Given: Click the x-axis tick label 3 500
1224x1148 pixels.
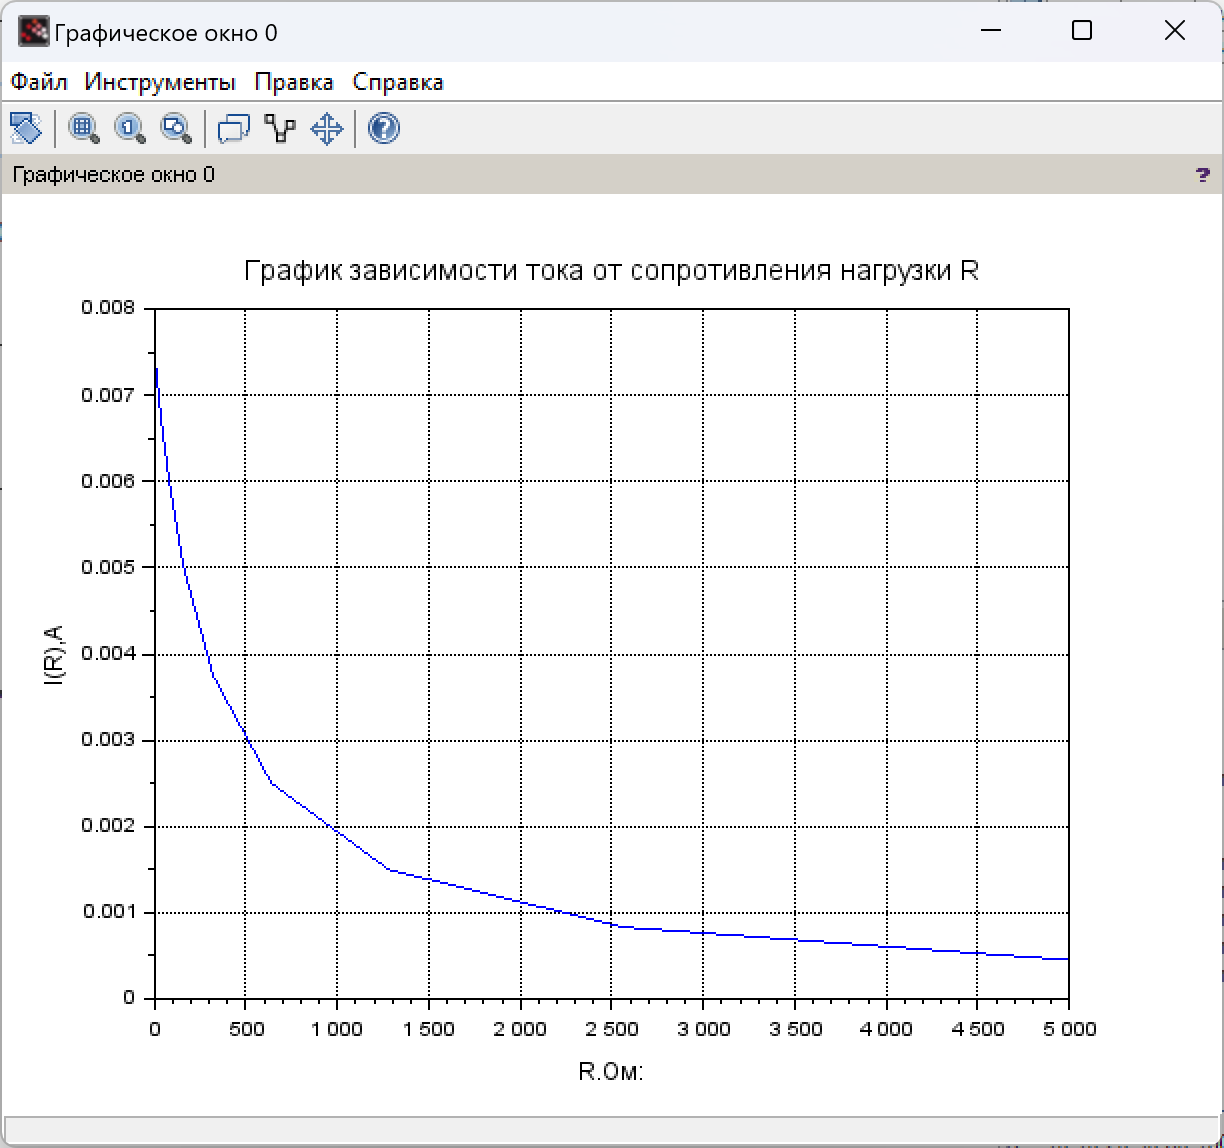Looking at the screenshot, I should click(795, 1030).
